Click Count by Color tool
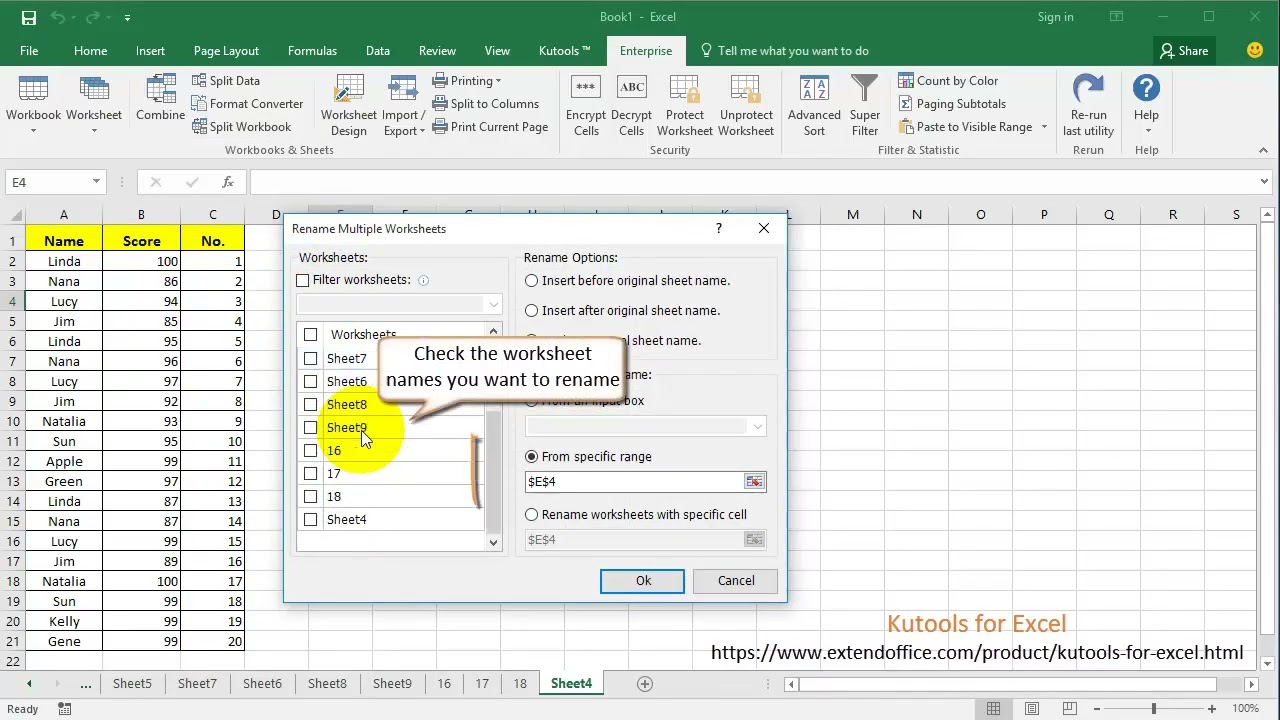This screenshot has width=1280, height=720. click(x=948, y=81)
